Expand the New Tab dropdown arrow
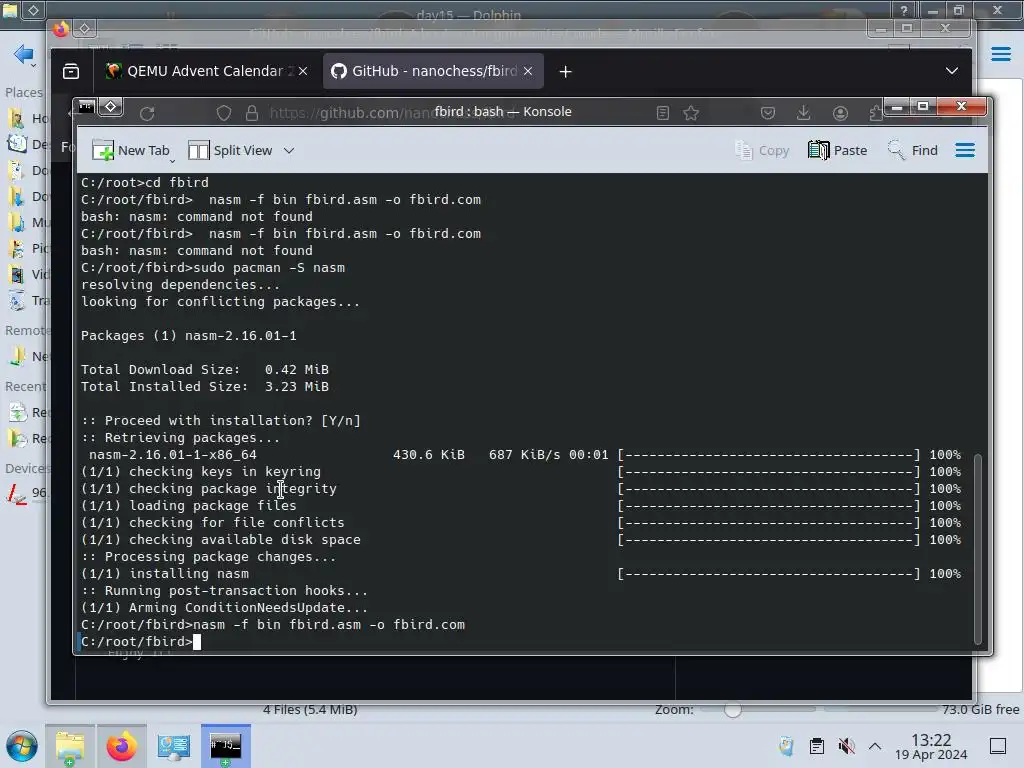The height and width of the screenshot is (768, 1024). click(172, 160)
